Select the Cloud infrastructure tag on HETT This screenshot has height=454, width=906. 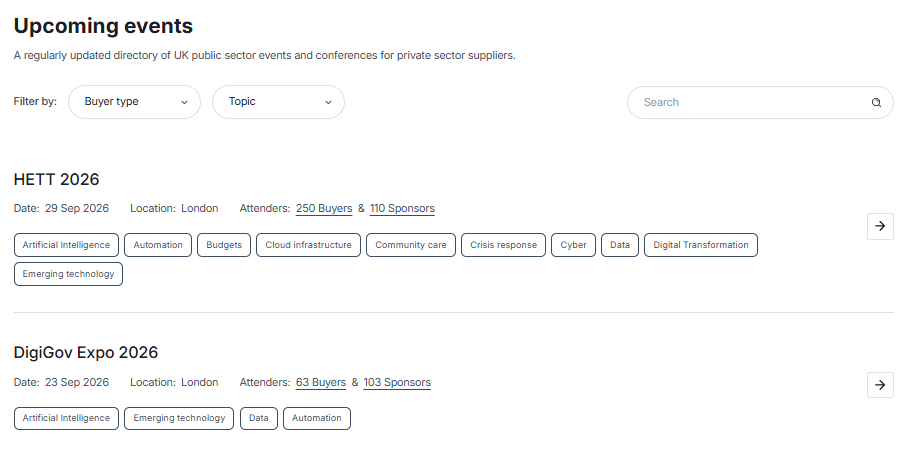(x=308, y=245)
